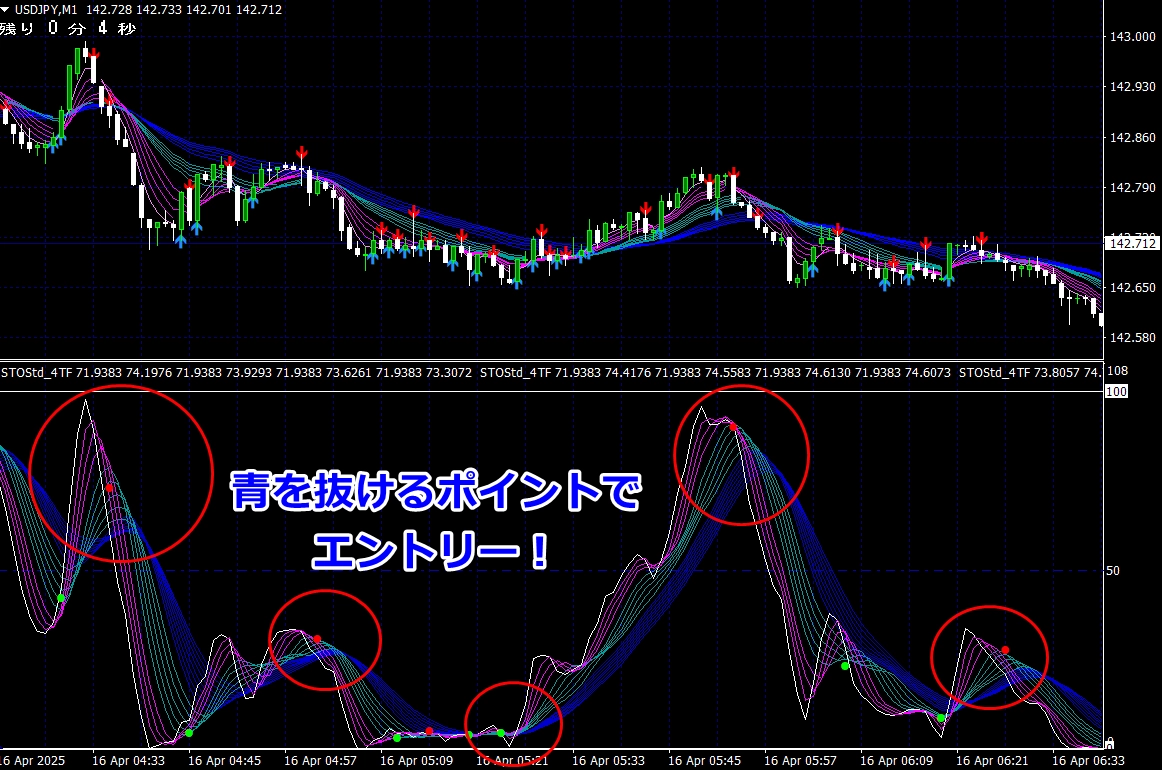Image resolution: width=1162 pixels, height=770 pixels.
Task: Click the red dot inside the far-right circle
Action: (1005, 650)
